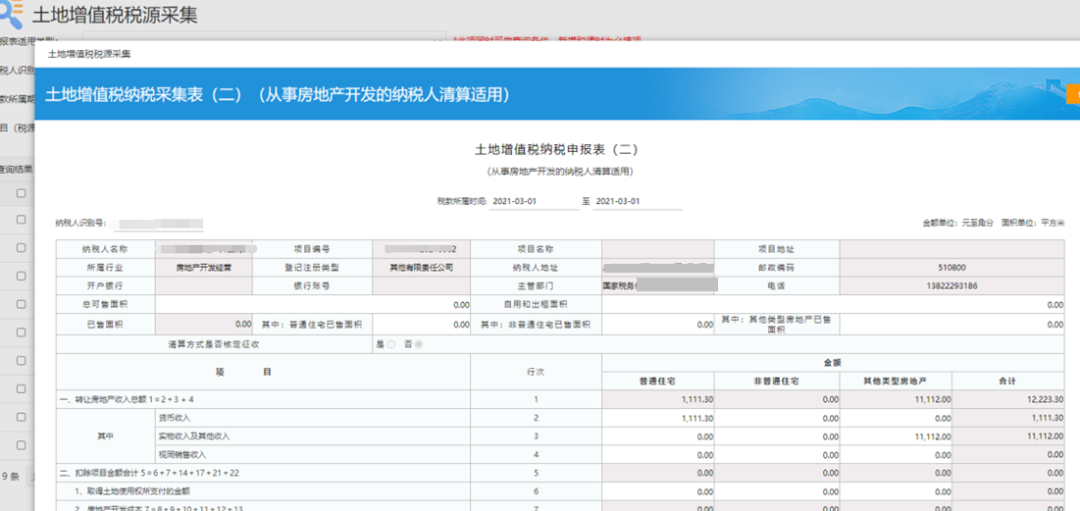Click row label 二、扣除项目金额合计
Screen dimensions: 1080x511
coord(149,473)
